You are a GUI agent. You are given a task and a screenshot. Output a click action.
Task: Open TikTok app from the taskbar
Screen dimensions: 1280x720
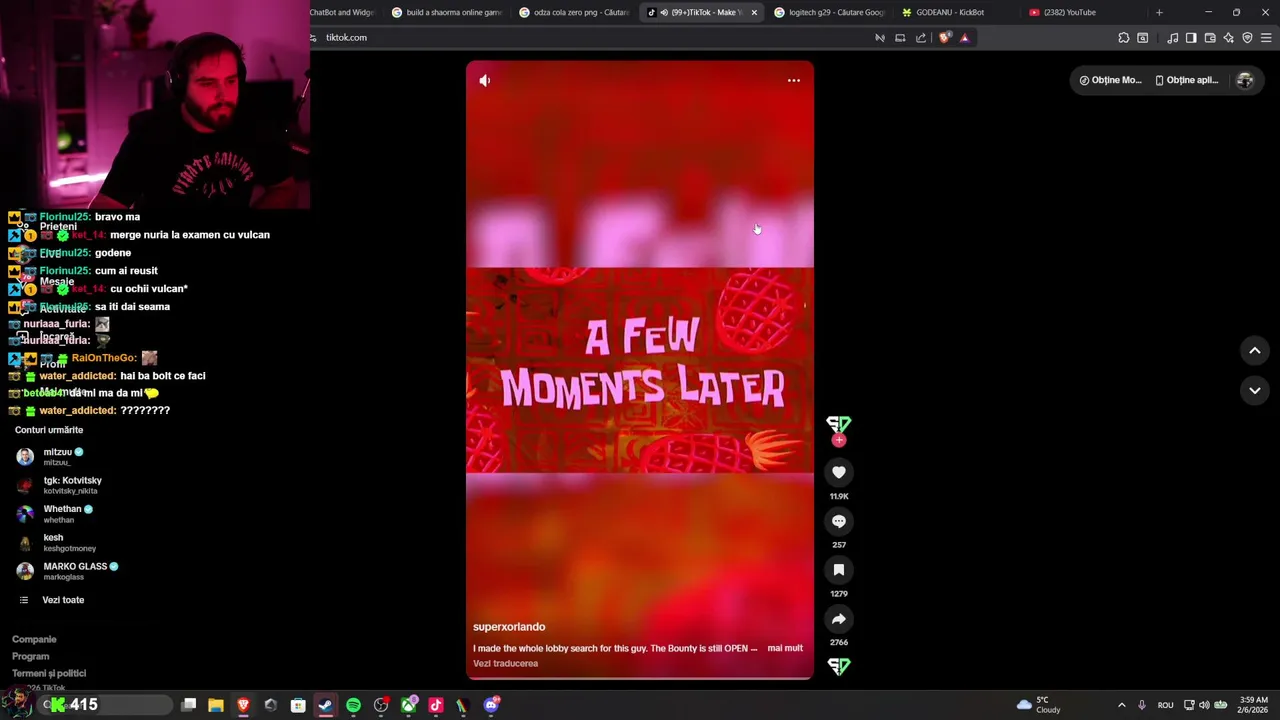pyautogui.click(x=436, y=705)
